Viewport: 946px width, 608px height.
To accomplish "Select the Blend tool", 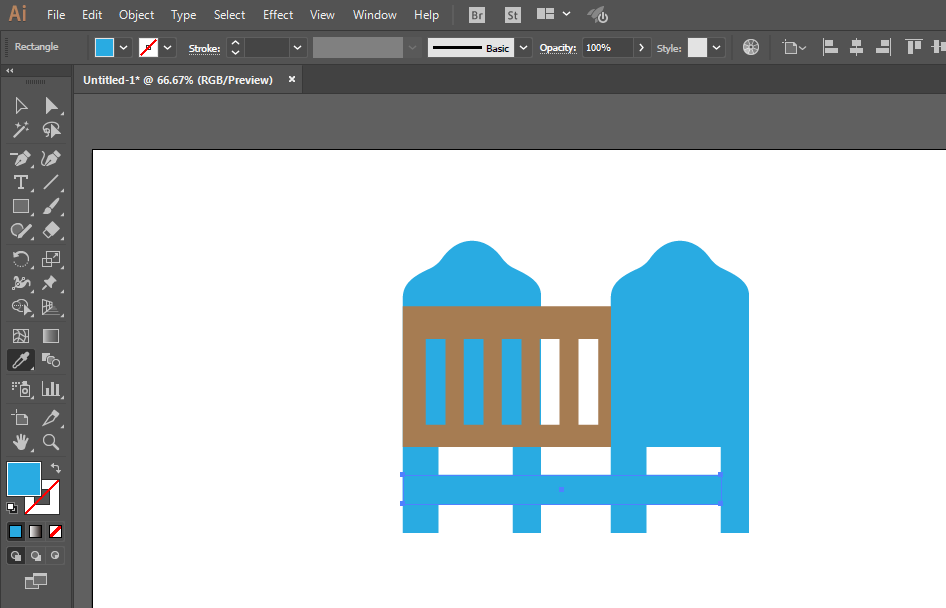I will tap(51, 360).
